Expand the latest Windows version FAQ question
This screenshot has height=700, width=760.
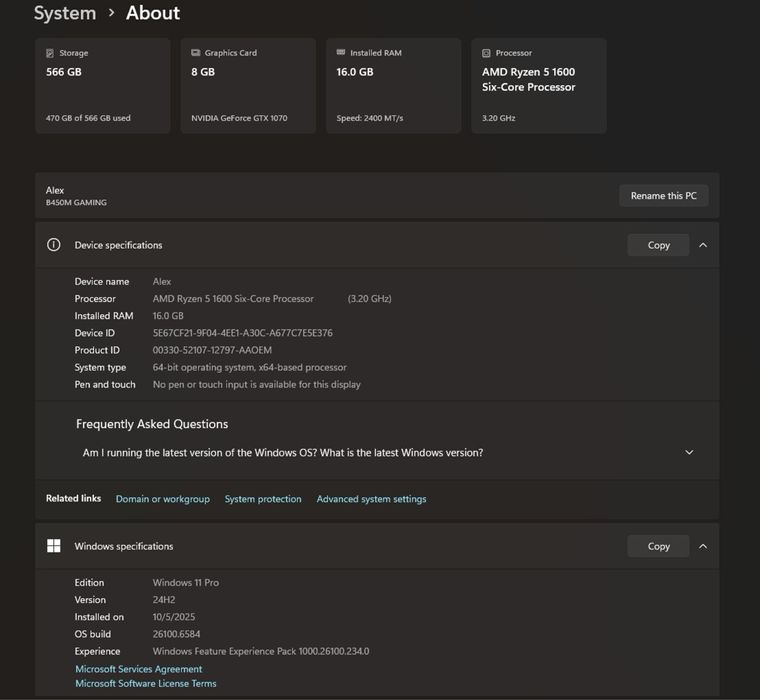tap(689, 453)
